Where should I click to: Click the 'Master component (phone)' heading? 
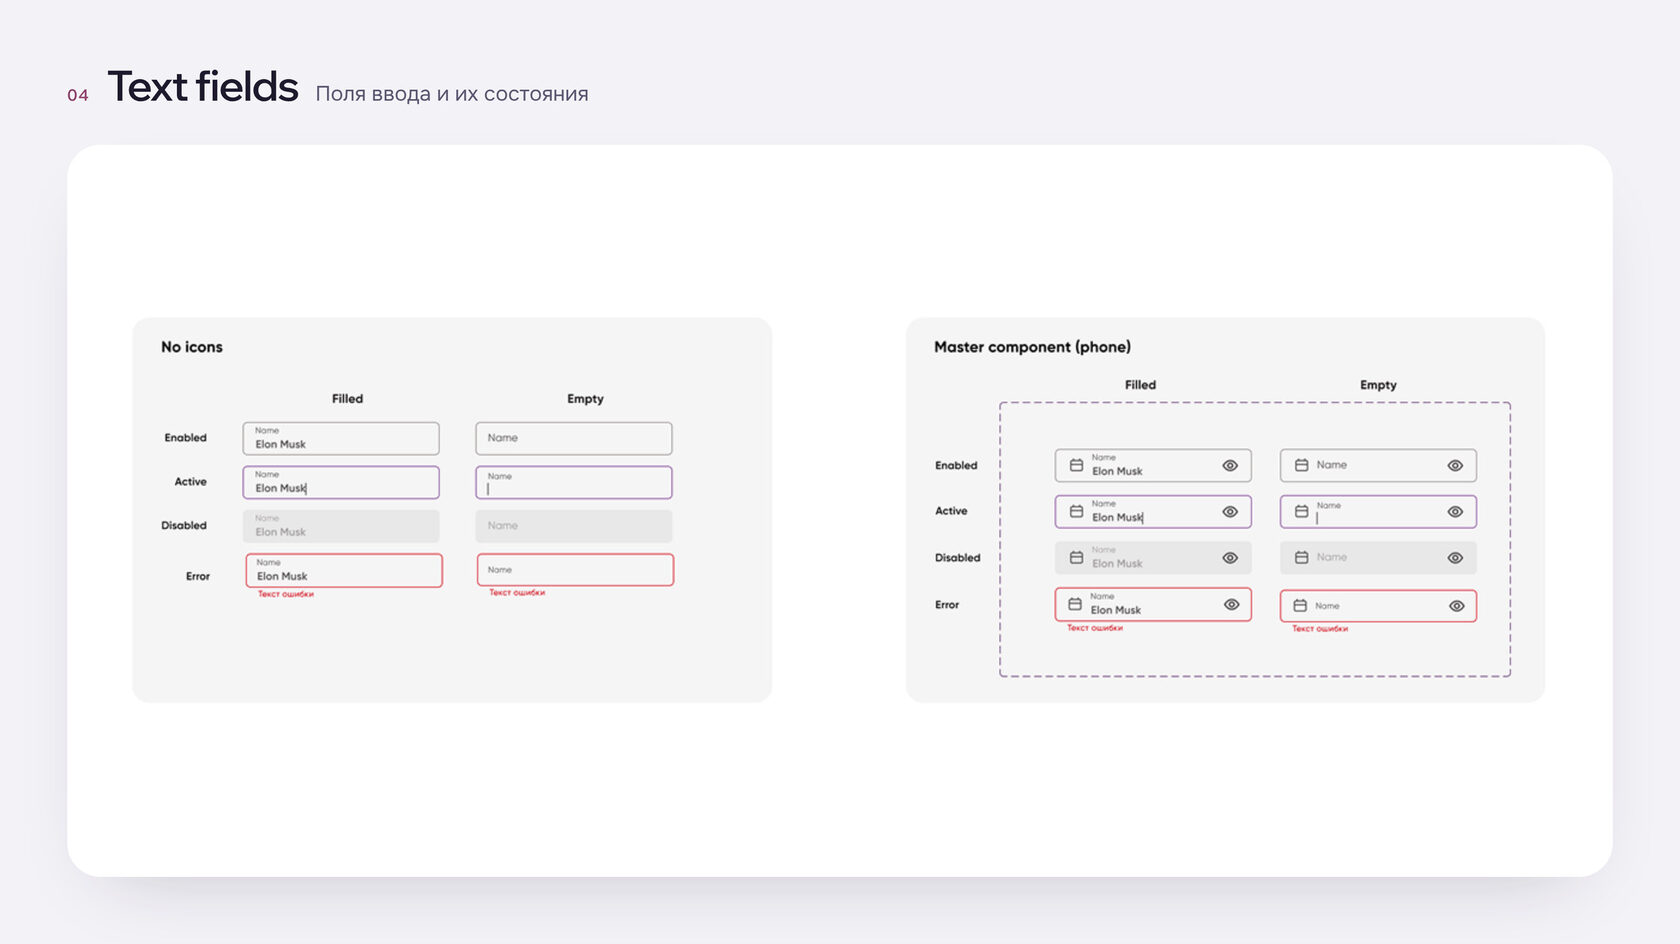click(x=1032, y=347)
